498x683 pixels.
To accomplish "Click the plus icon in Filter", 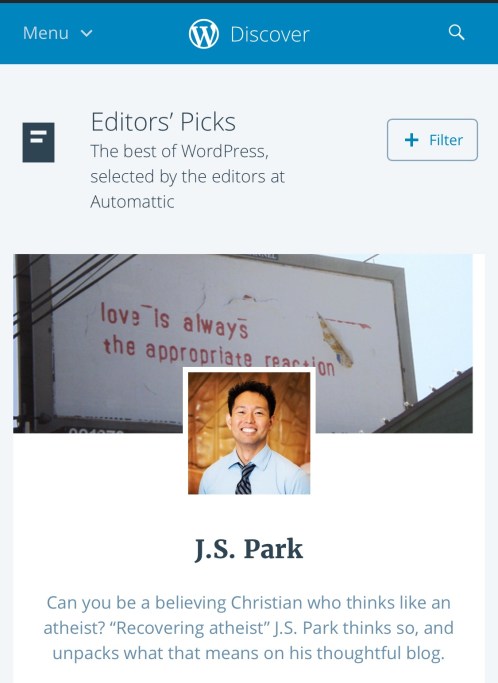I will point(411,140).
